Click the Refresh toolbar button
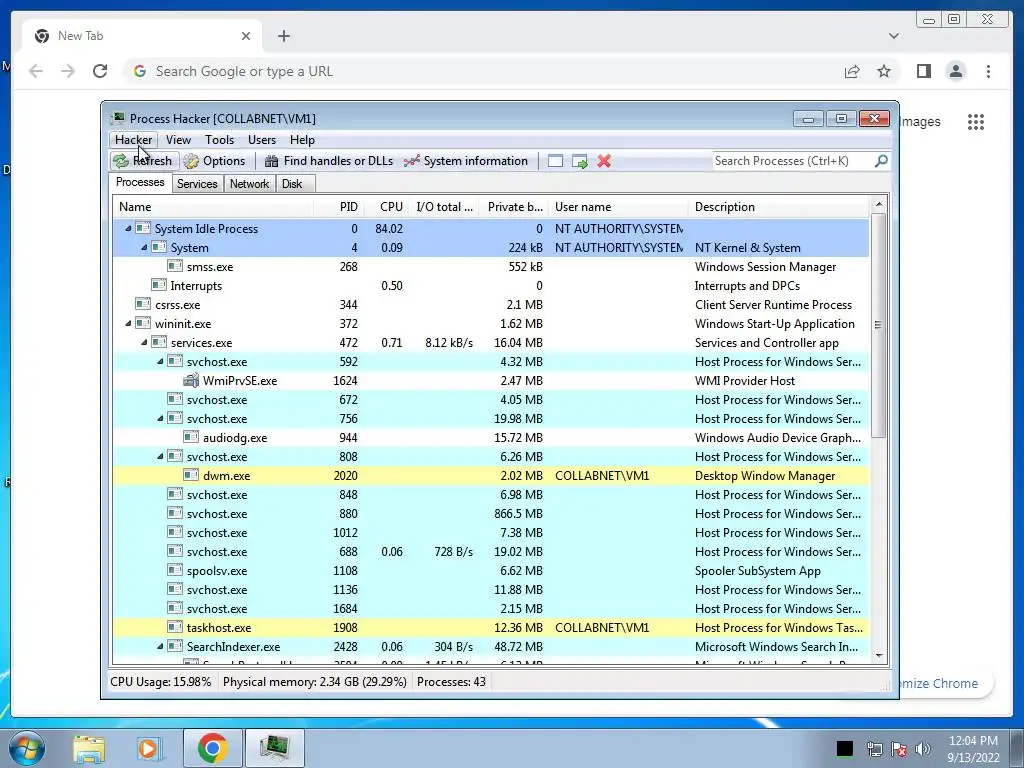The height and width of the screenshot is (768, 1024). [x=143, y=161]
